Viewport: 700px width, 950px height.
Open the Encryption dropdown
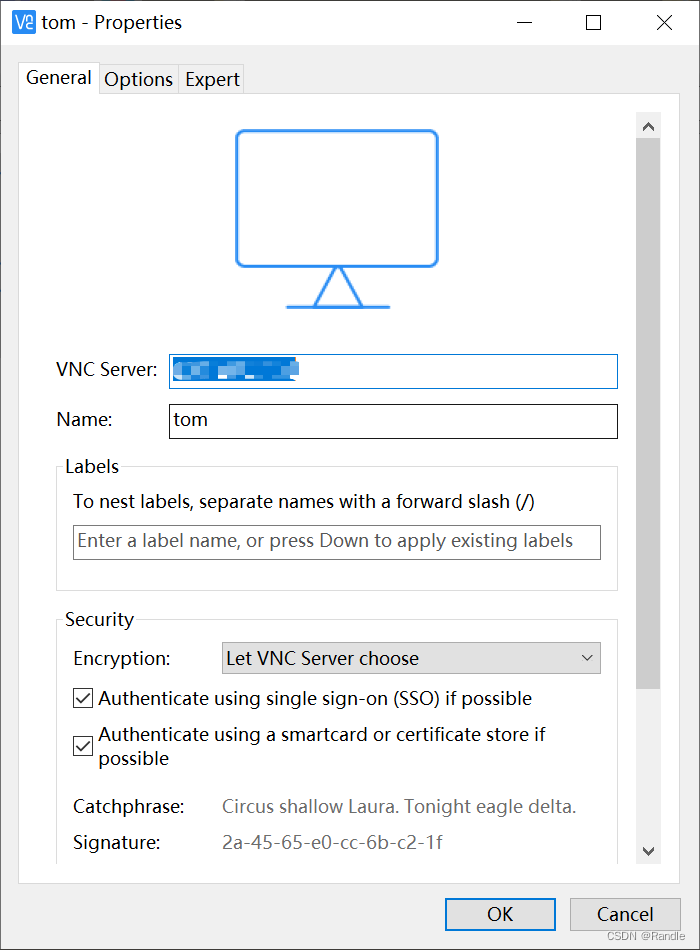tap(411, 658)
